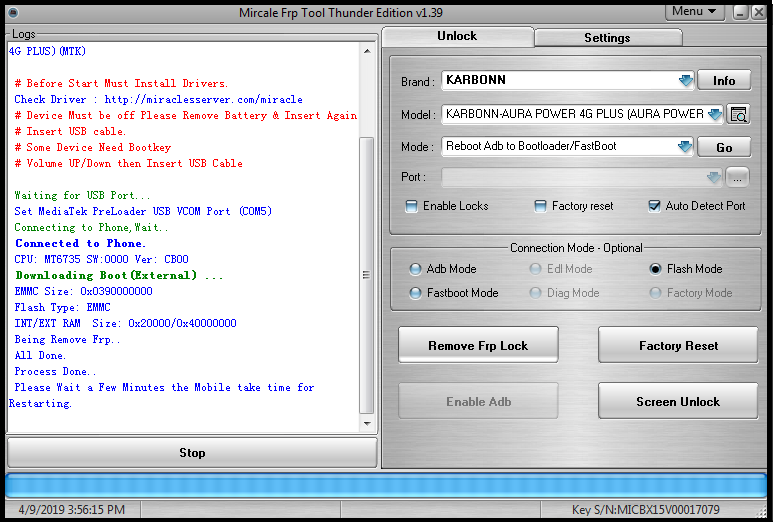Select Flash Mode radio button
The image size is (773, 522).
pos(655,269)
